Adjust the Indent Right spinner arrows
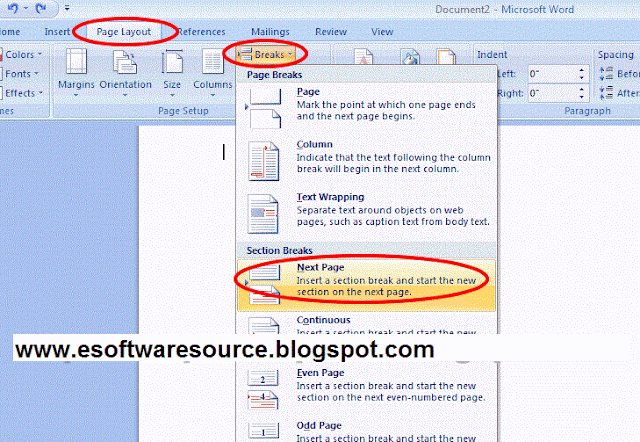640x442 pixels. click(x=582, y=93)
